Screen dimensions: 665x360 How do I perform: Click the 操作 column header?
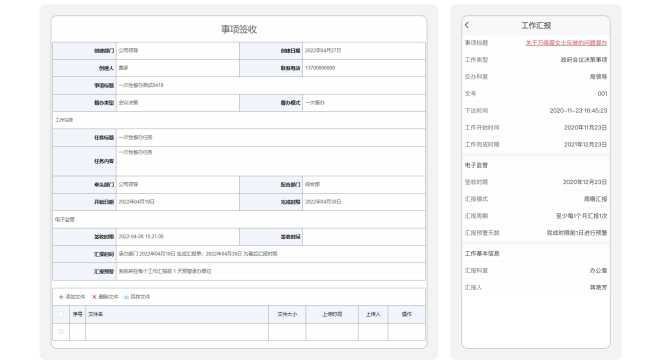coord(407,314)
